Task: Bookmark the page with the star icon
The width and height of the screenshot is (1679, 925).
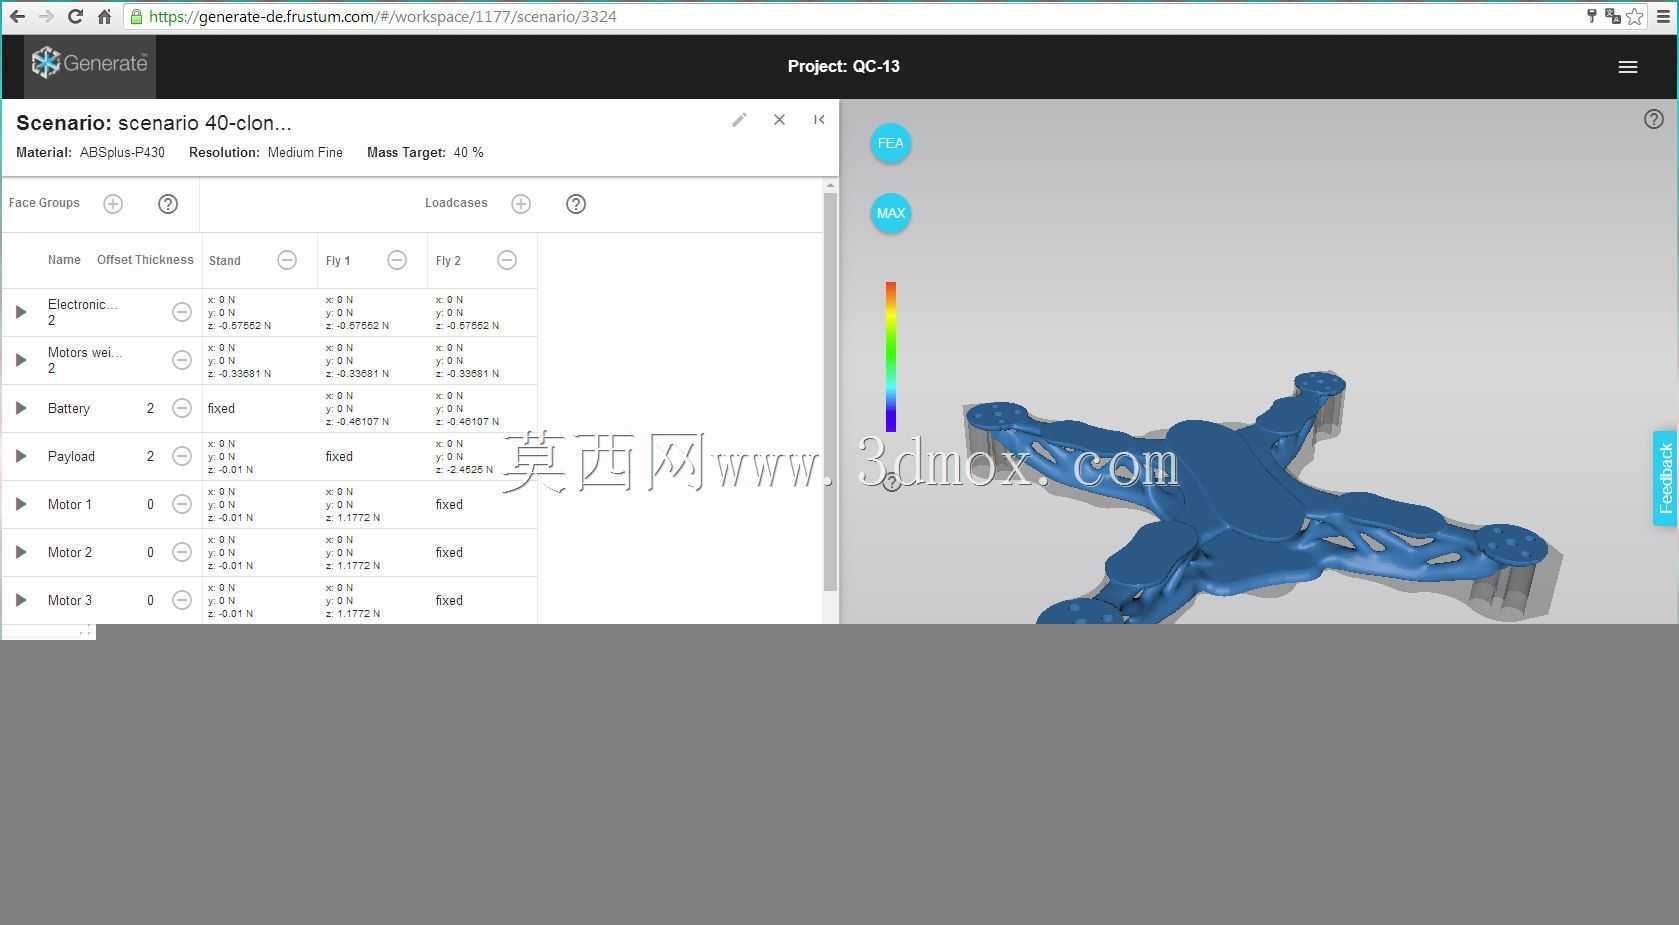Action: pos(1635,16)
